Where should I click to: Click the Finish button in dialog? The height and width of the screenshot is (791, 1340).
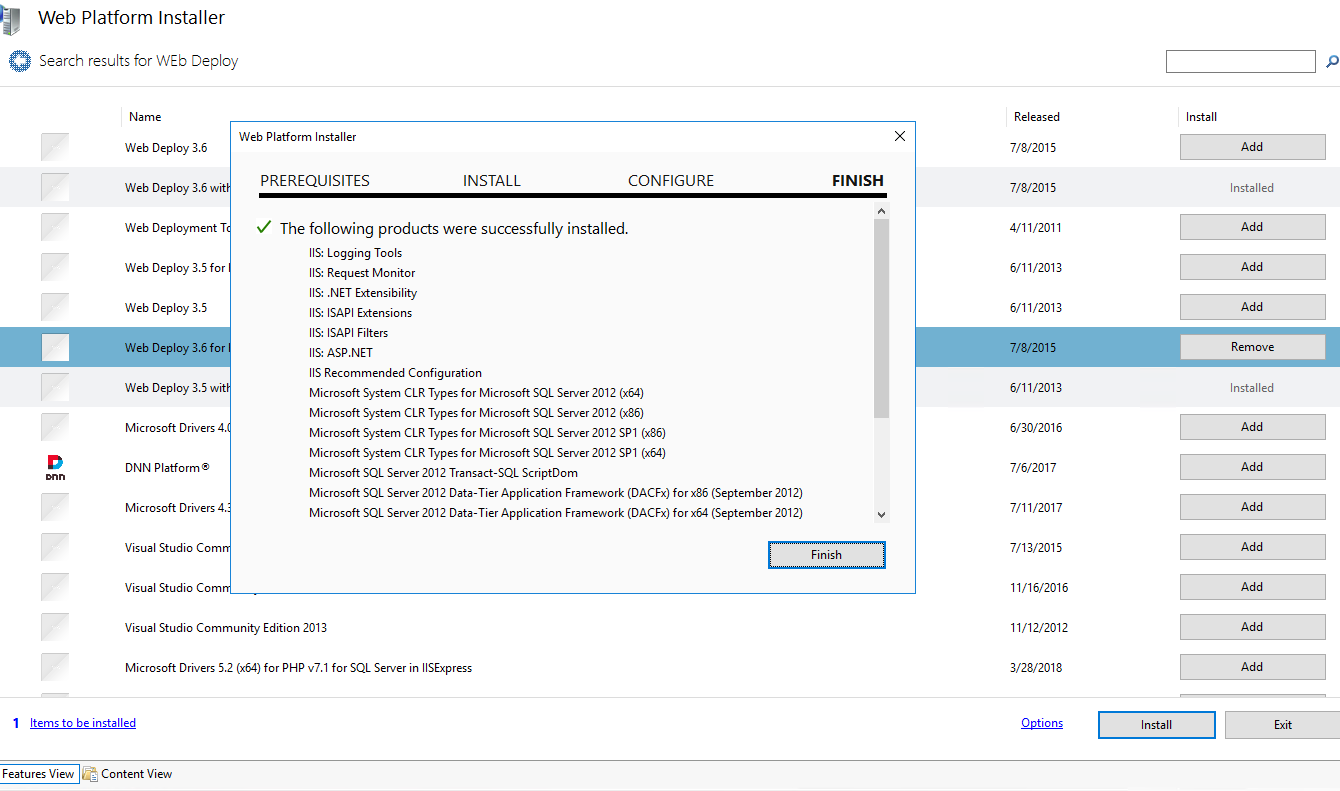point(826,555)
